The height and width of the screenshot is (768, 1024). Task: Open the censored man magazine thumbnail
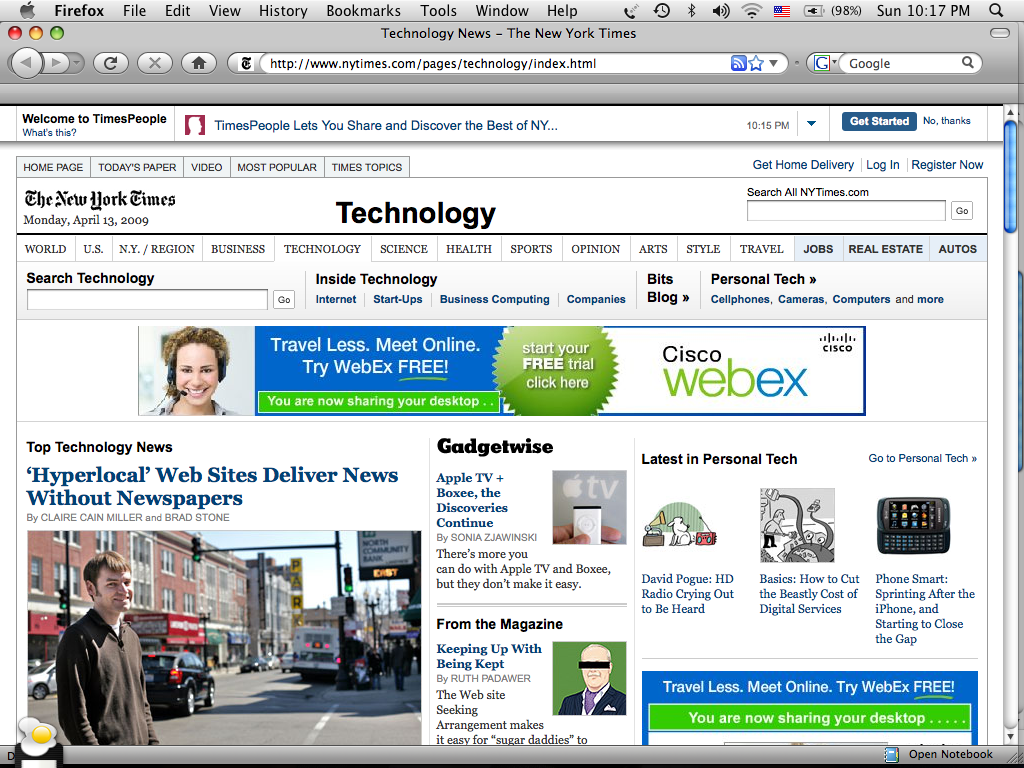[x=589, y=678]
